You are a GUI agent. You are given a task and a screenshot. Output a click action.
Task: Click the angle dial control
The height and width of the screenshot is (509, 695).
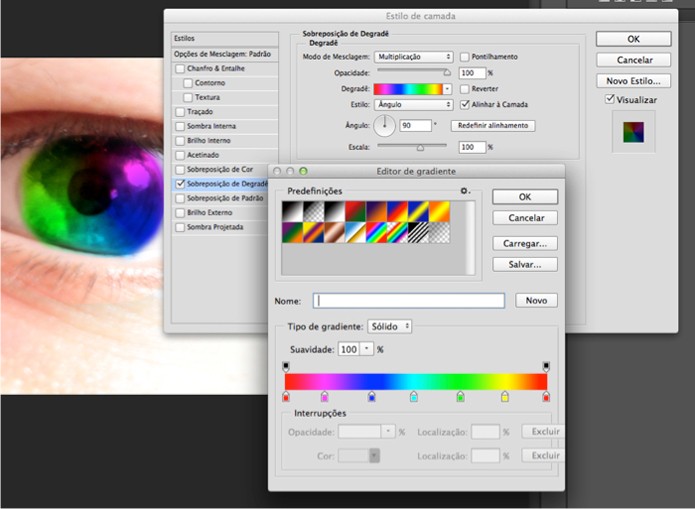[x=386, y=127]
